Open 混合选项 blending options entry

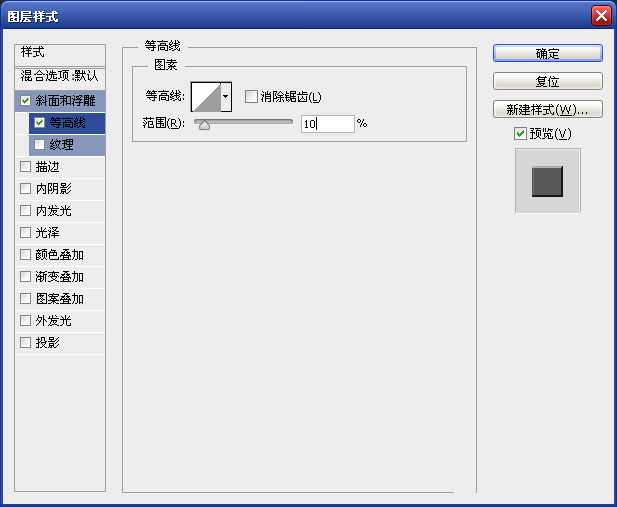(x=60, y=76)
